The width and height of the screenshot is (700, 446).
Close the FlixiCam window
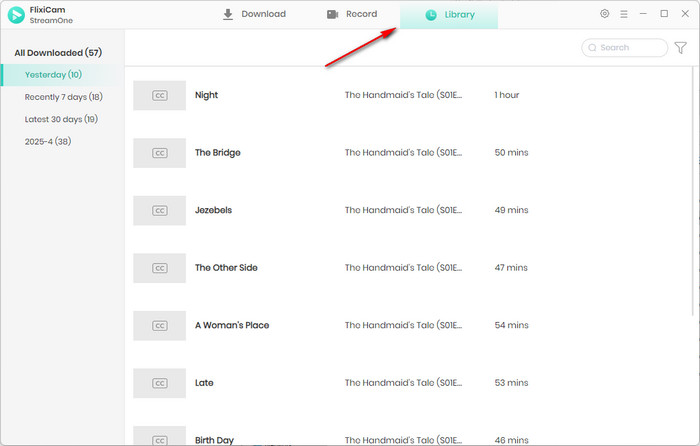[x=685, y=14]
